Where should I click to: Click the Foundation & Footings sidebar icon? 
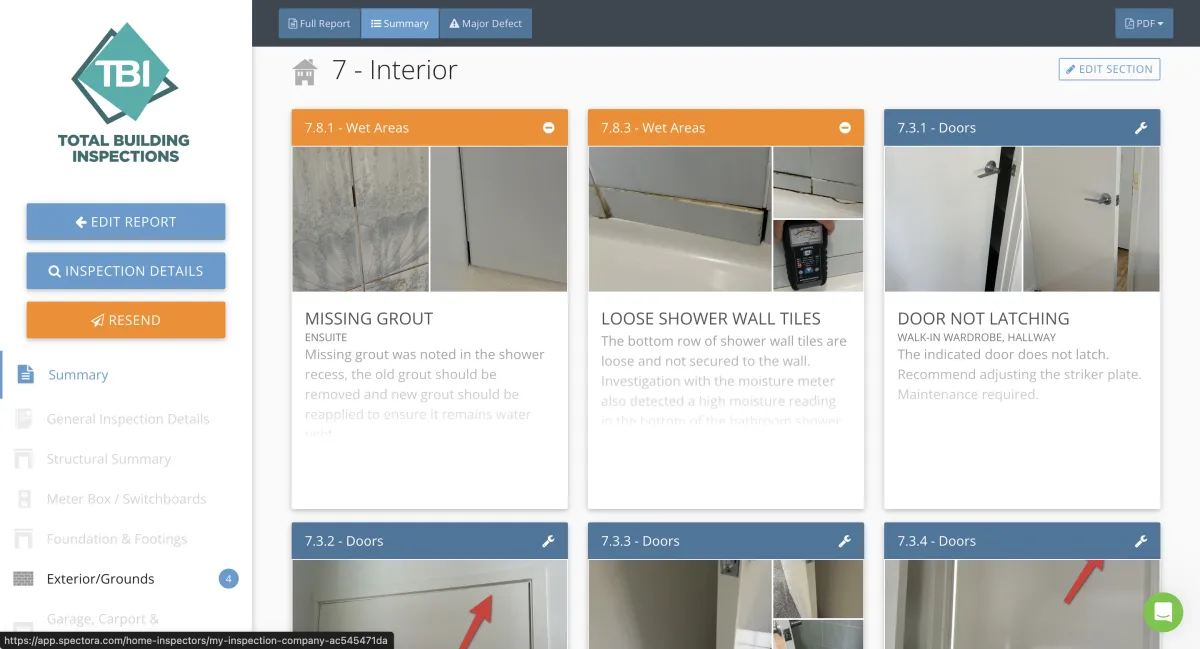click(24, 539)
